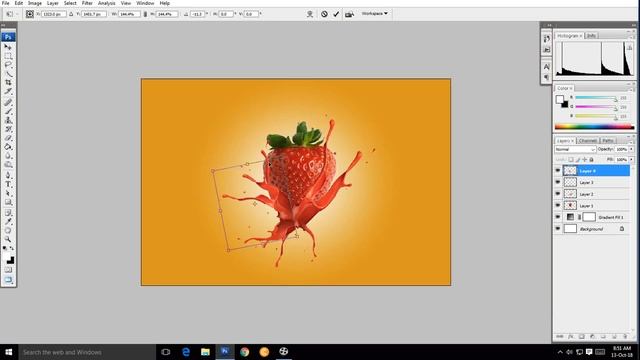Hide Layer 2 with its eye icon
640x360 pixels.
tap(558, 194)
